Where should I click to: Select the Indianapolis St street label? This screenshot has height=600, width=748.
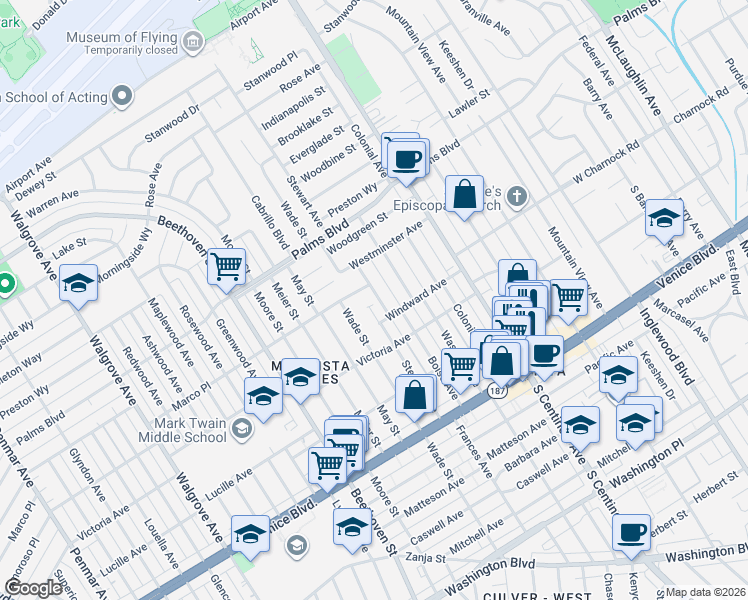pos(293,108)
